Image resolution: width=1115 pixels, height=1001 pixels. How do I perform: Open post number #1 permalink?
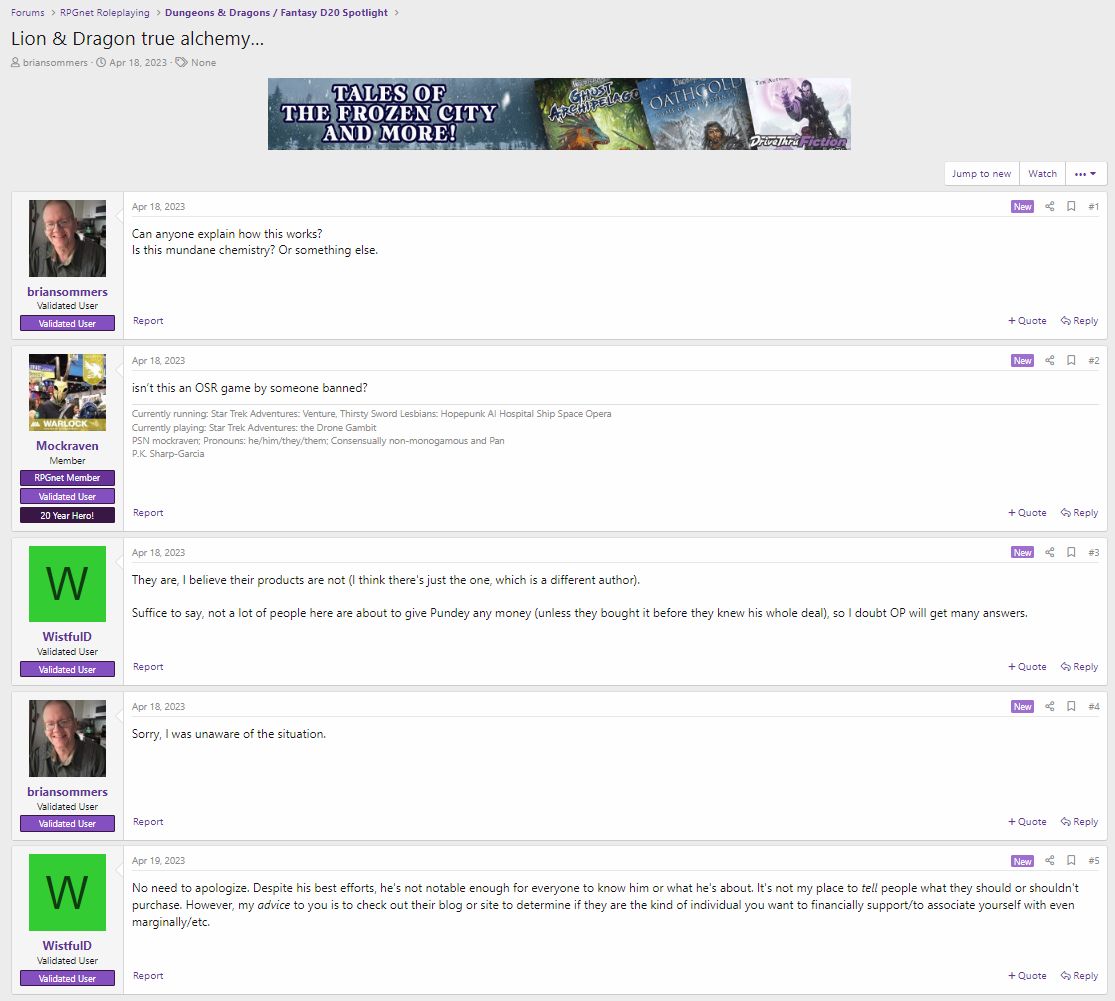tap(1094, 206)
